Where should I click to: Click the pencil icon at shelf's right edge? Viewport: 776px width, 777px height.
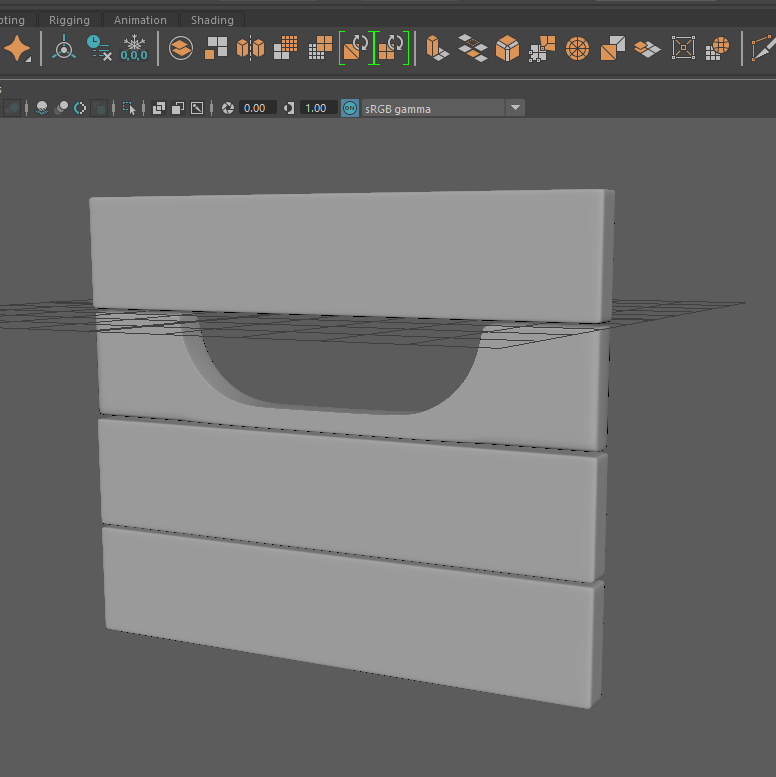[x=763, y=48]
